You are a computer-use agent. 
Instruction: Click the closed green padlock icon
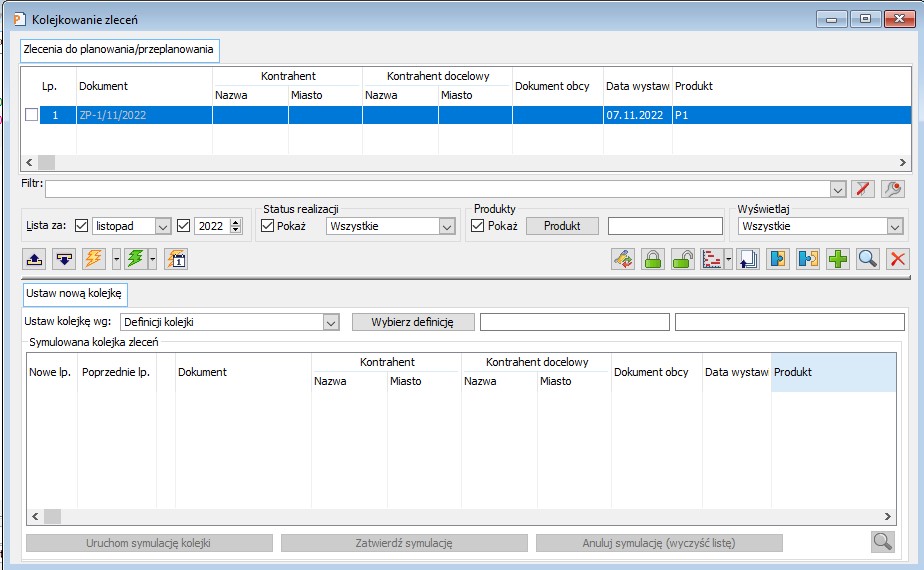[x=653, y=259]
